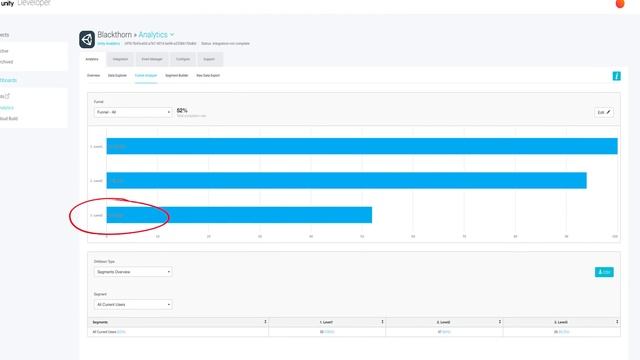Click the Blackthorn project name
The image size is (640, 360).
114,35
